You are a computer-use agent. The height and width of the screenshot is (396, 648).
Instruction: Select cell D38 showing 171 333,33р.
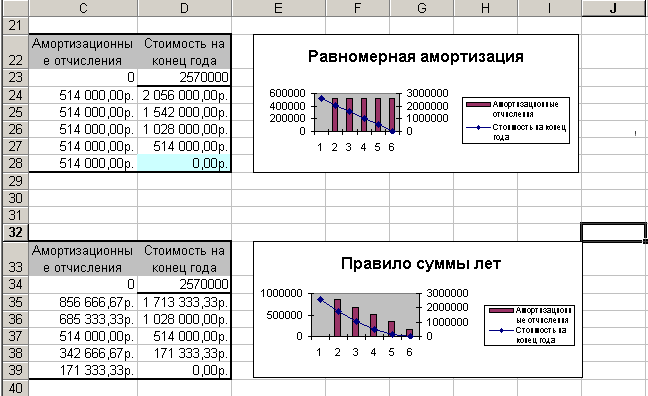(x=184, y=353)
